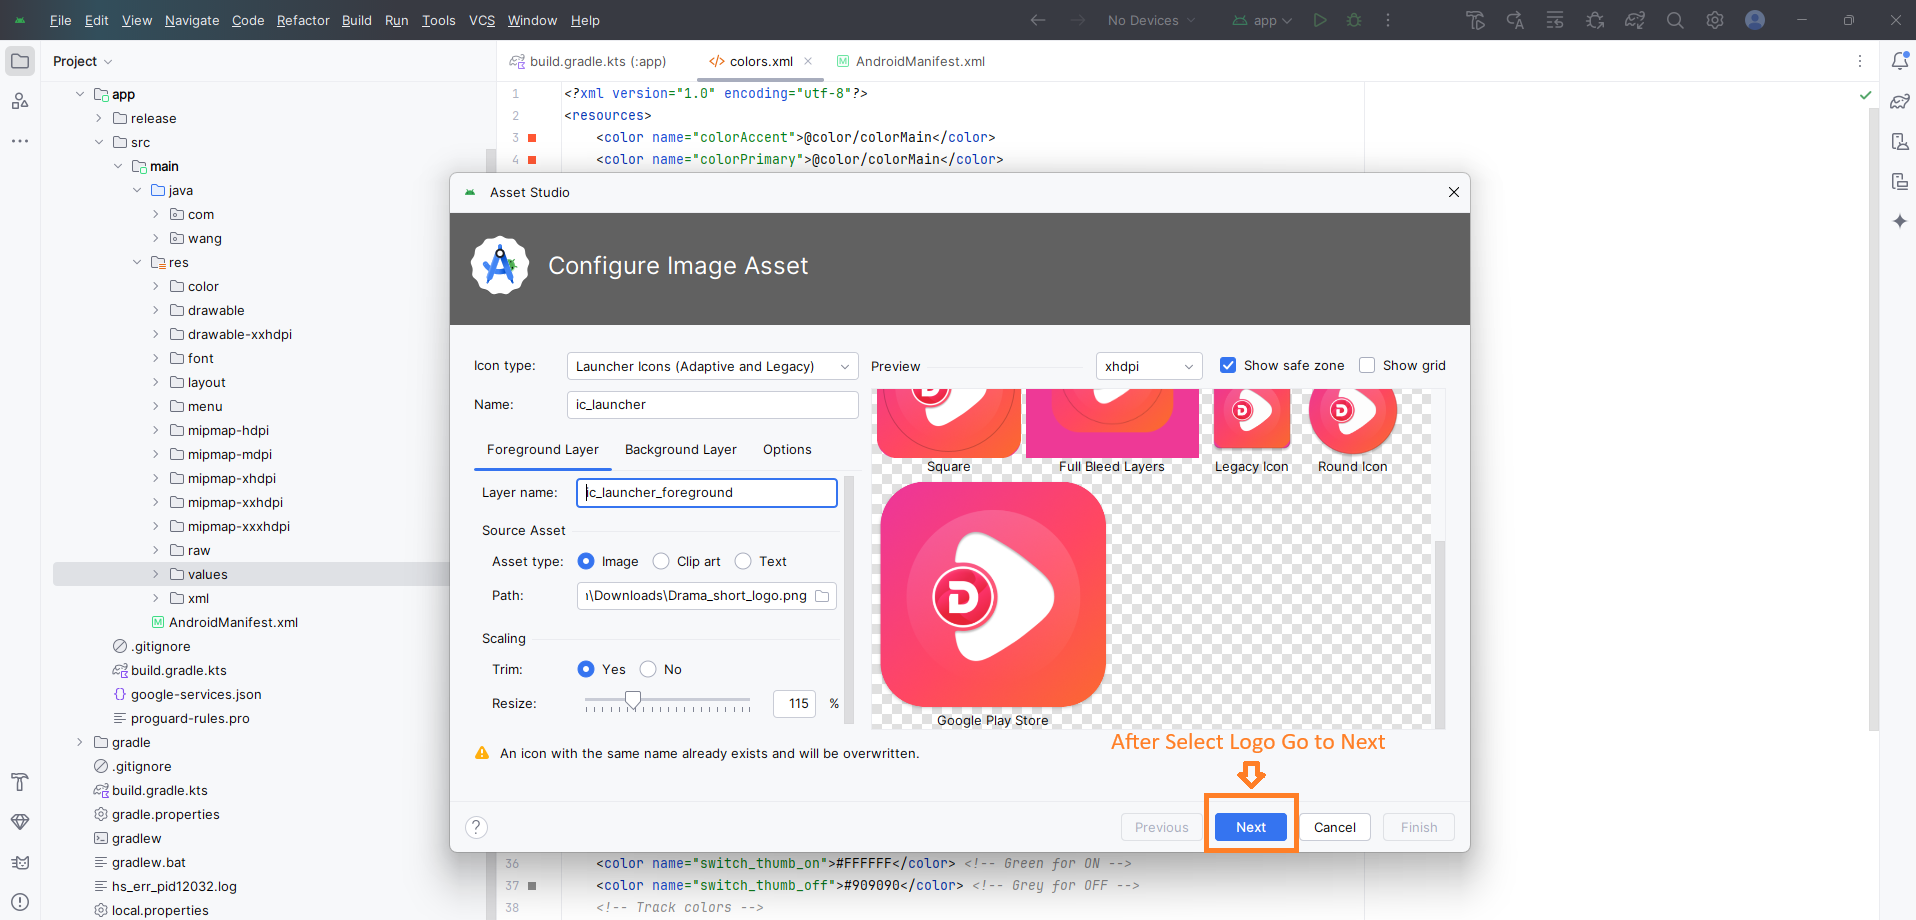Open the Icon type dropdown
The height and width of the screenshot is (920, 1916).
pos(712,366)
